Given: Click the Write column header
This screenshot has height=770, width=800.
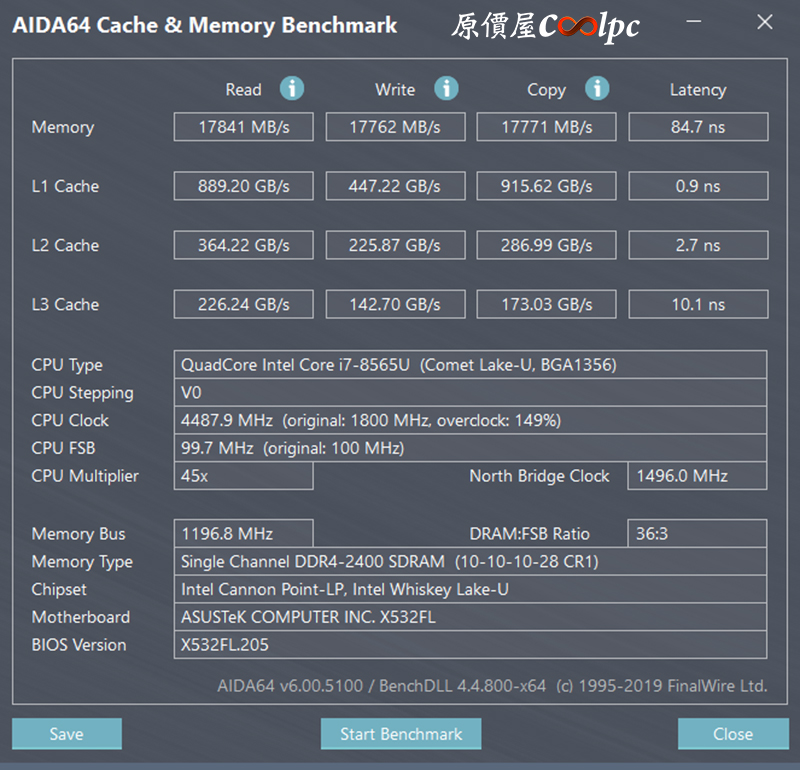Looking at the screenshot, I should 395,89.
